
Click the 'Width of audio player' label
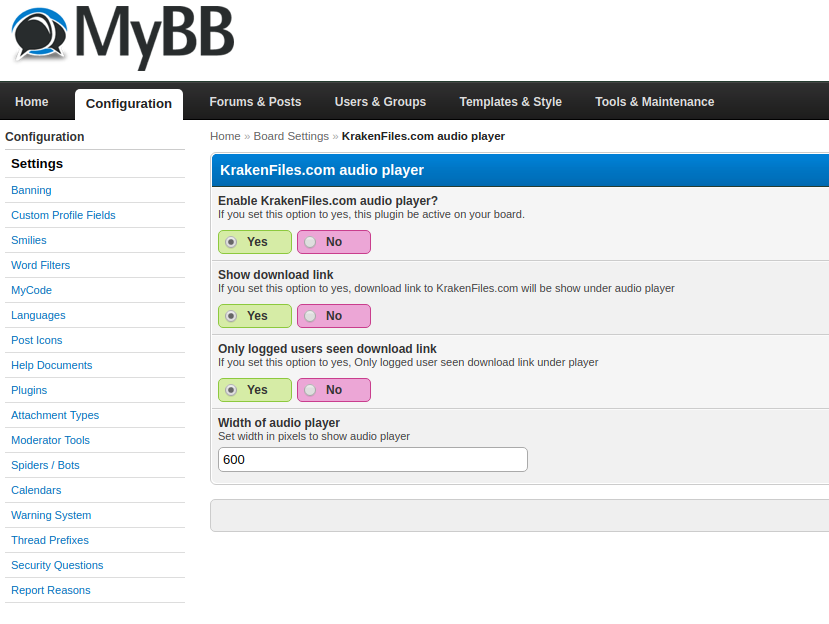click(279, 423)
